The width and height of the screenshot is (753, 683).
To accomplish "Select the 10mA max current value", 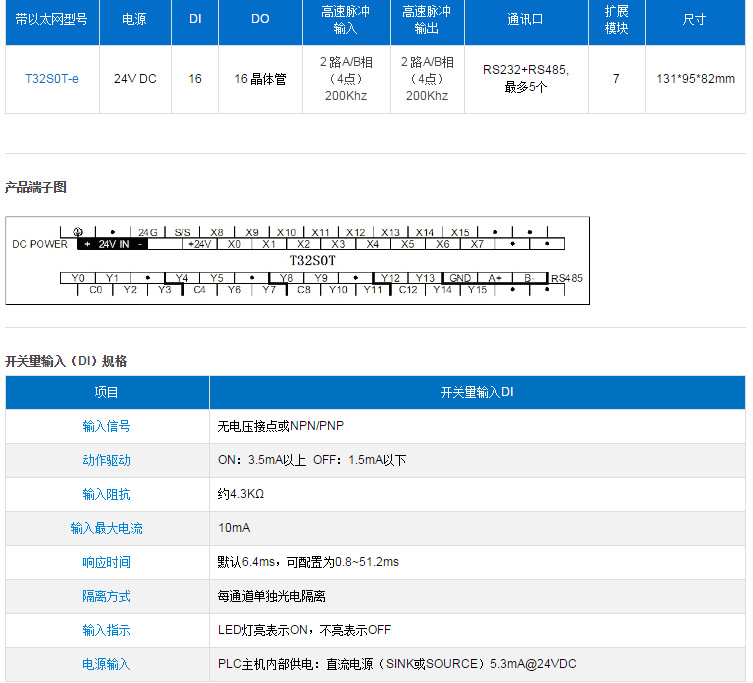I will [234, 528].
